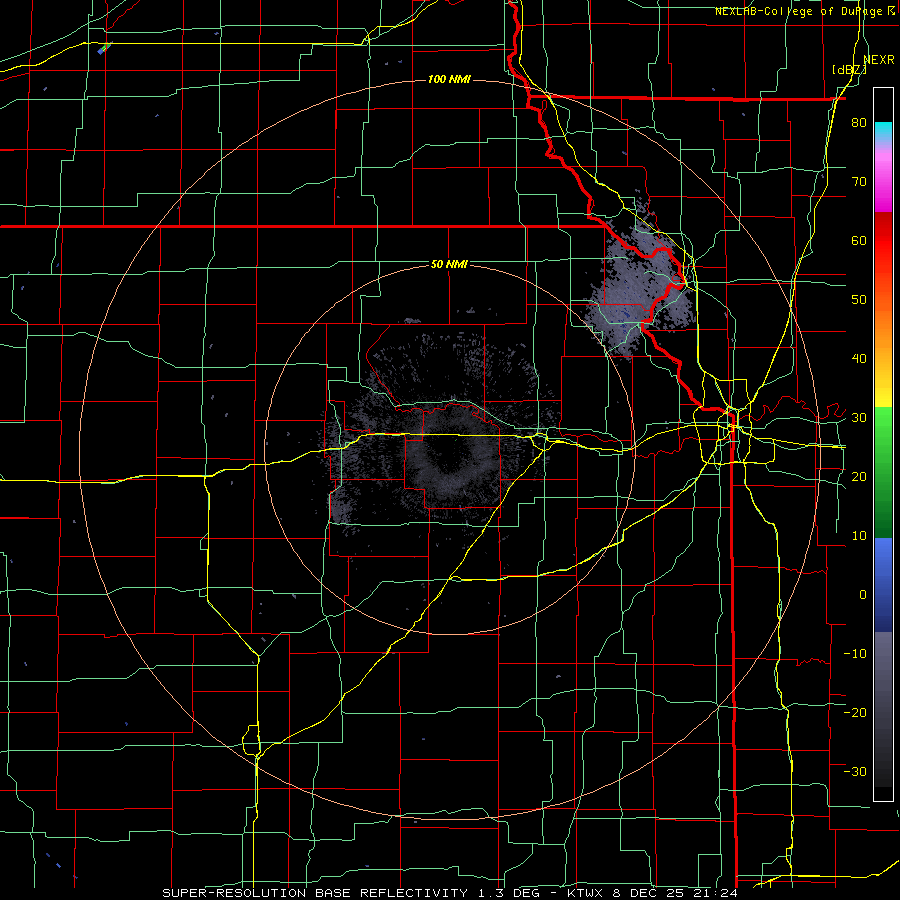Viewport: 900px width, 900px height.
Task: Click the Super-Resolution Base Reflectivity caption
Action: tap(449, 893)
